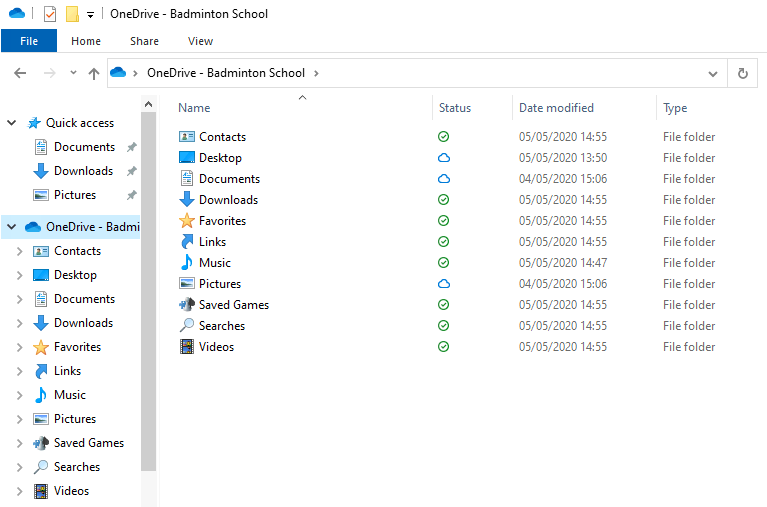Image resolution: width=767 pixels, height=507 pixels.
Task: Sort files by Name column header
Action: point(195,108)
